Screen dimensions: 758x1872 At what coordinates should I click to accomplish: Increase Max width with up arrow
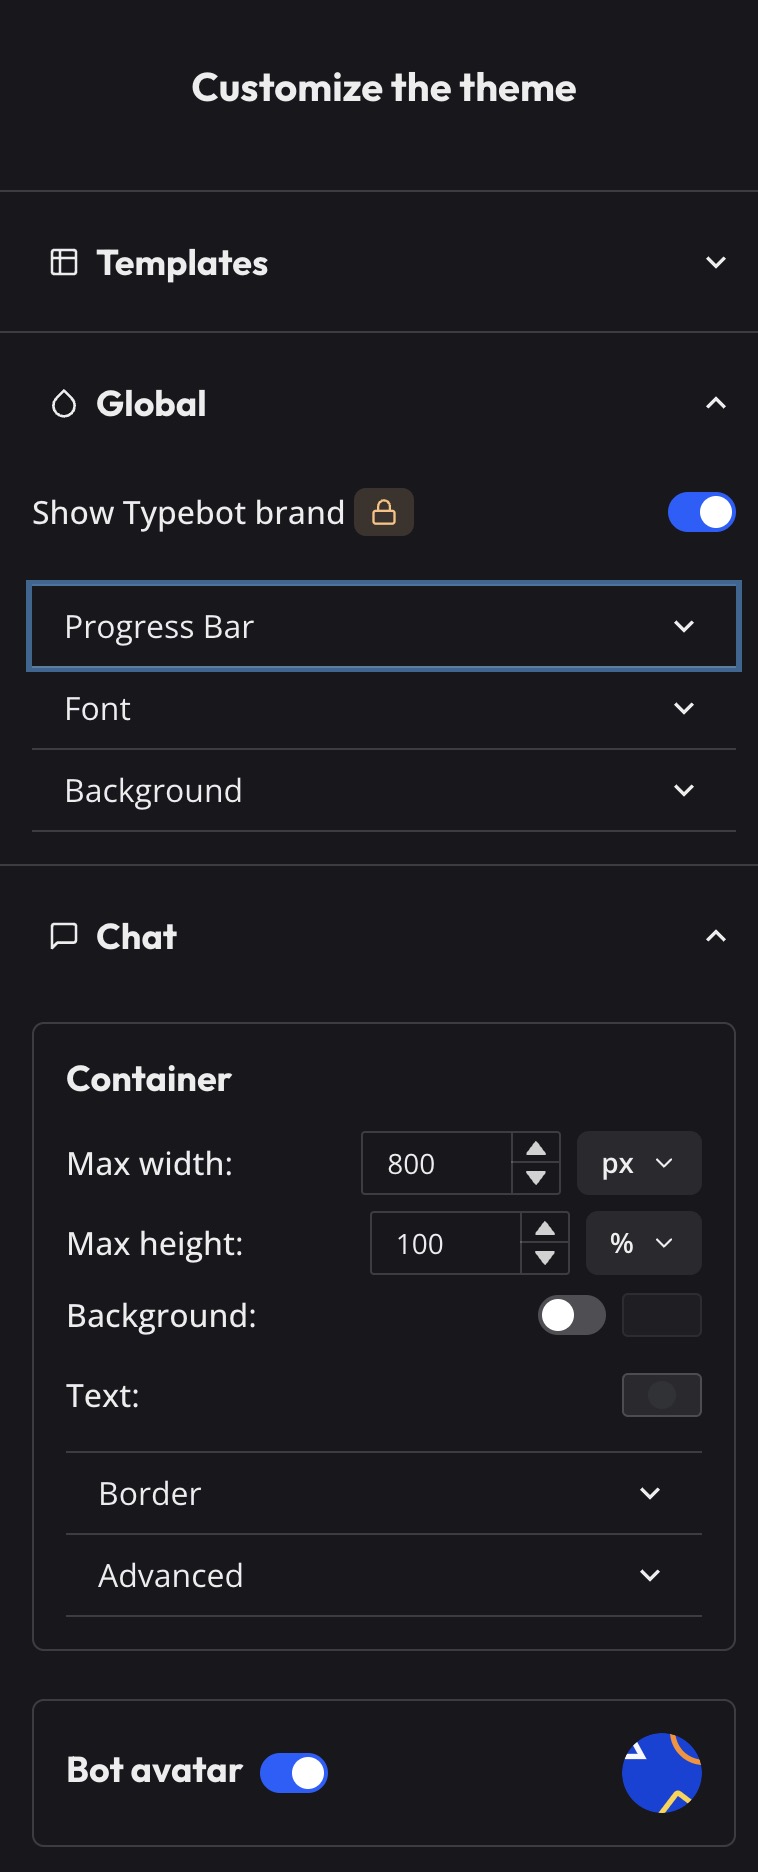[x=536, y=1148]
